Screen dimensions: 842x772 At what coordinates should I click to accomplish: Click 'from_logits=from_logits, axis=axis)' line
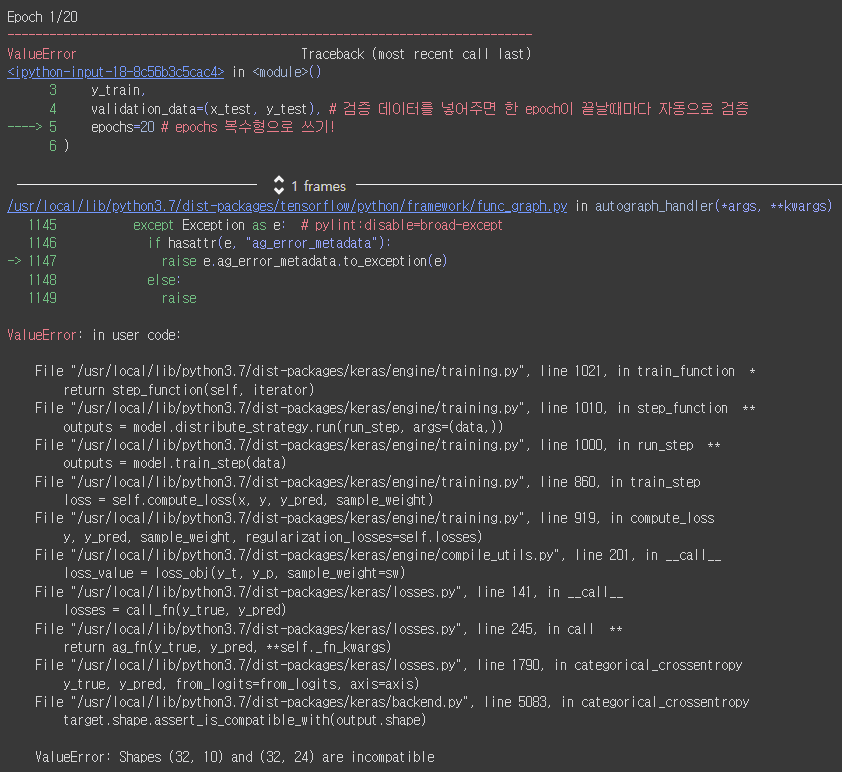point(241,684)
